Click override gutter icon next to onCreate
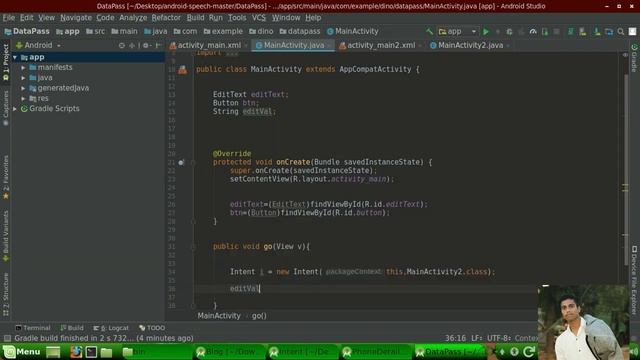Viewport: 640px width, 360px height. (181, 162)
